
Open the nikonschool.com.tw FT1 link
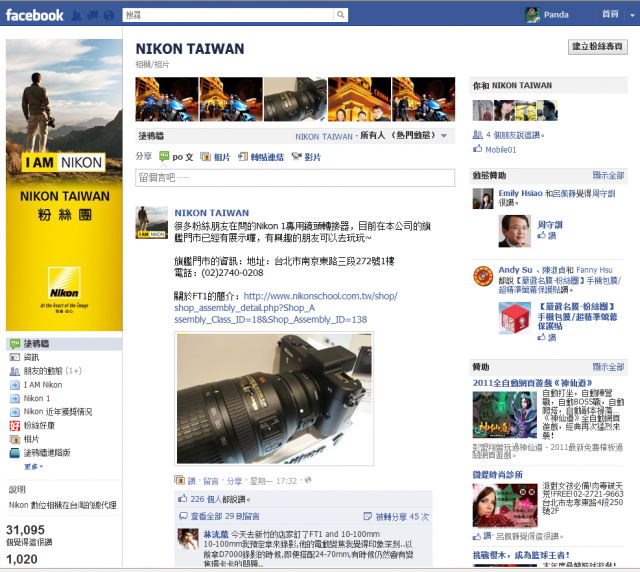286,307
